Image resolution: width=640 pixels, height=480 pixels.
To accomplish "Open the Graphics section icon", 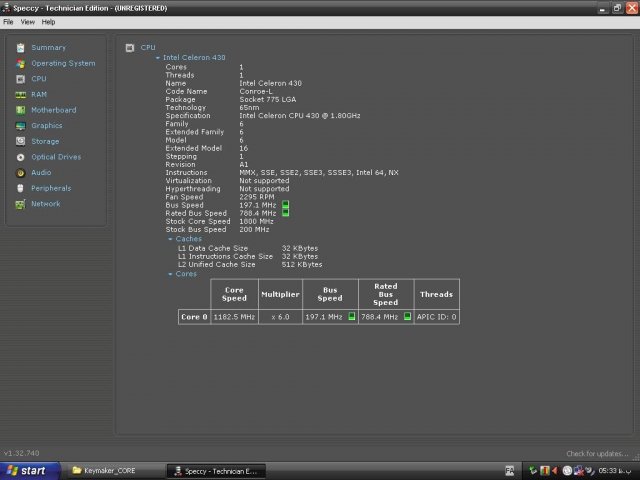I will (20, 126).
